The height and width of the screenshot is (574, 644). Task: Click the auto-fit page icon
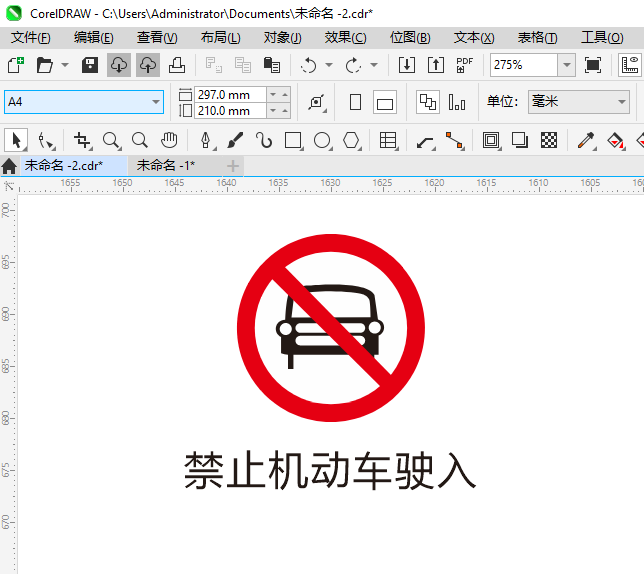[x=317, y=102]
